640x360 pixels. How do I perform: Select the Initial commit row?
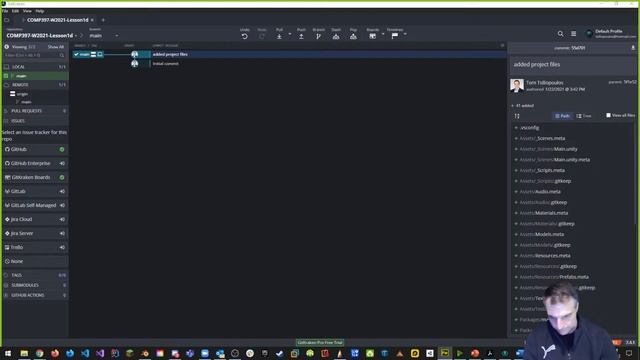(288, 64)
